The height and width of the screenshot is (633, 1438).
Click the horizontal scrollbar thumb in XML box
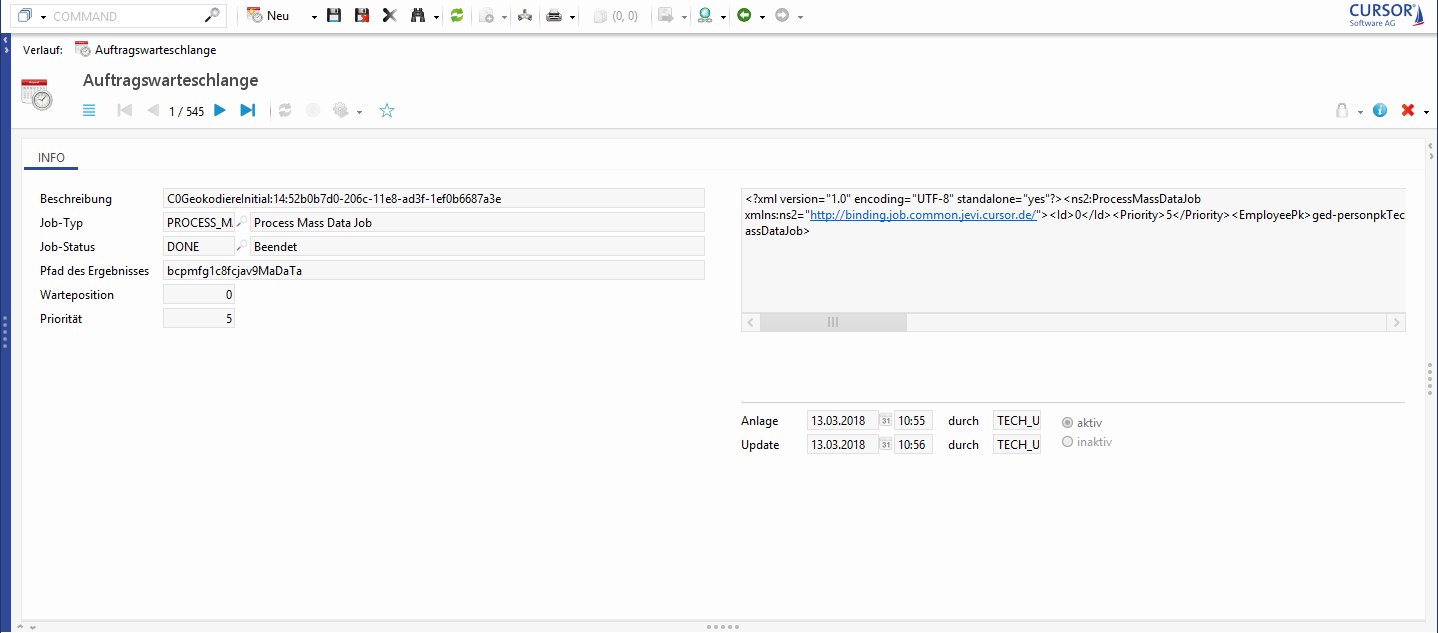(833, 322)
